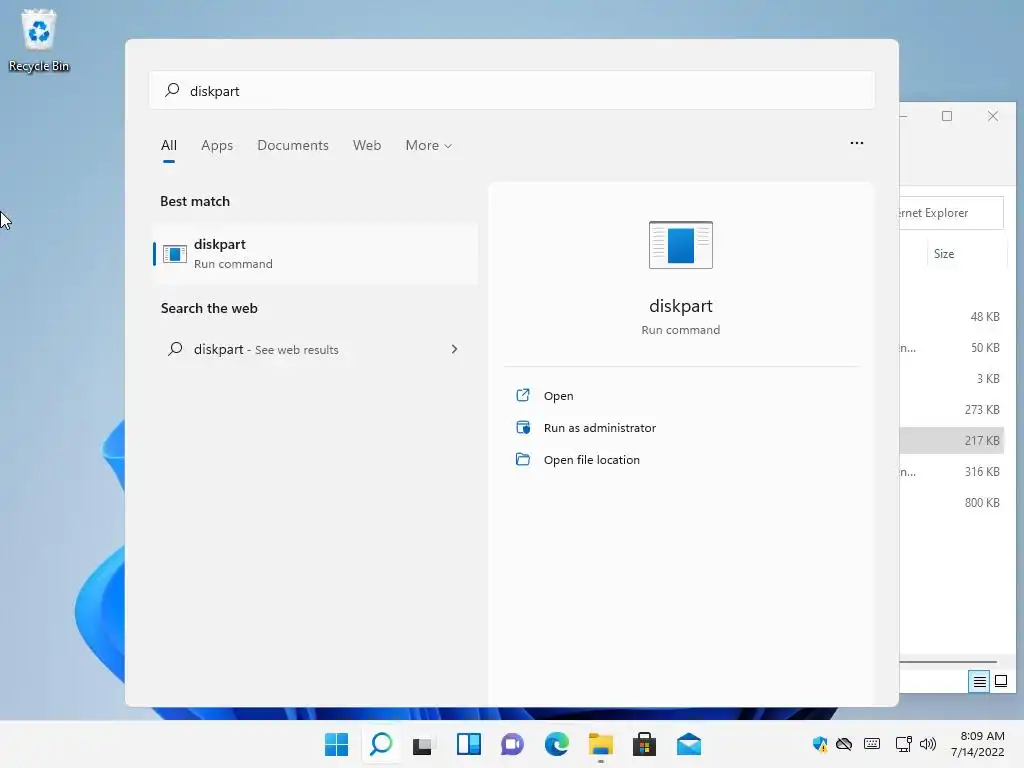
Task: Open the three-dot options menu
Action: [857, 142]
